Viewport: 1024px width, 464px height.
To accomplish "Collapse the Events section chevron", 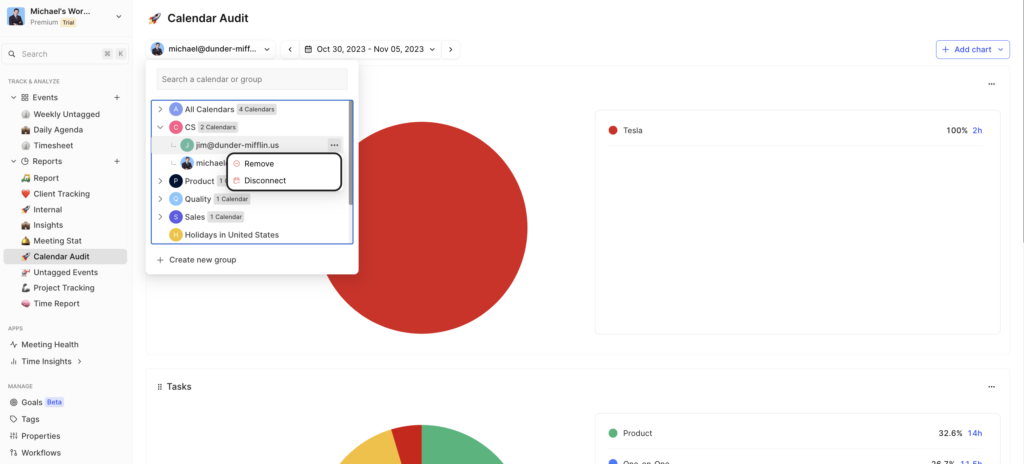I will (x=13, y=97).
